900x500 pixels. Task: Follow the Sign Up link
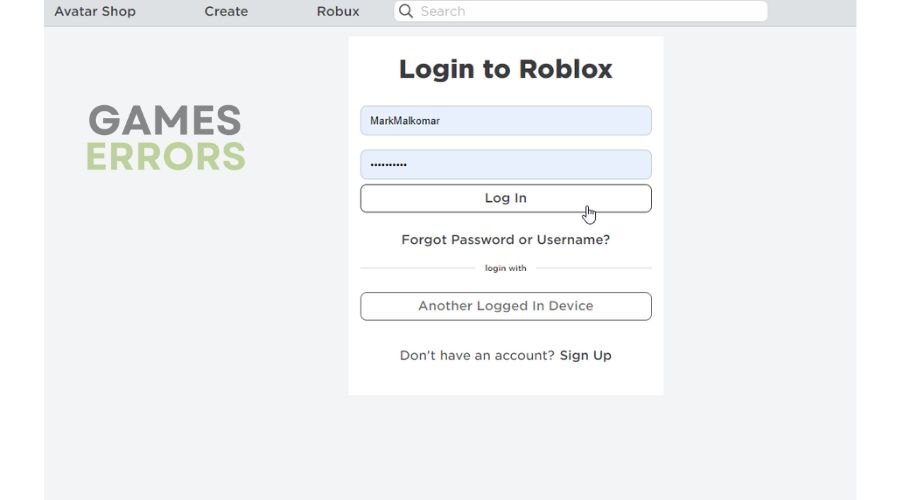[x=585, y=355]
